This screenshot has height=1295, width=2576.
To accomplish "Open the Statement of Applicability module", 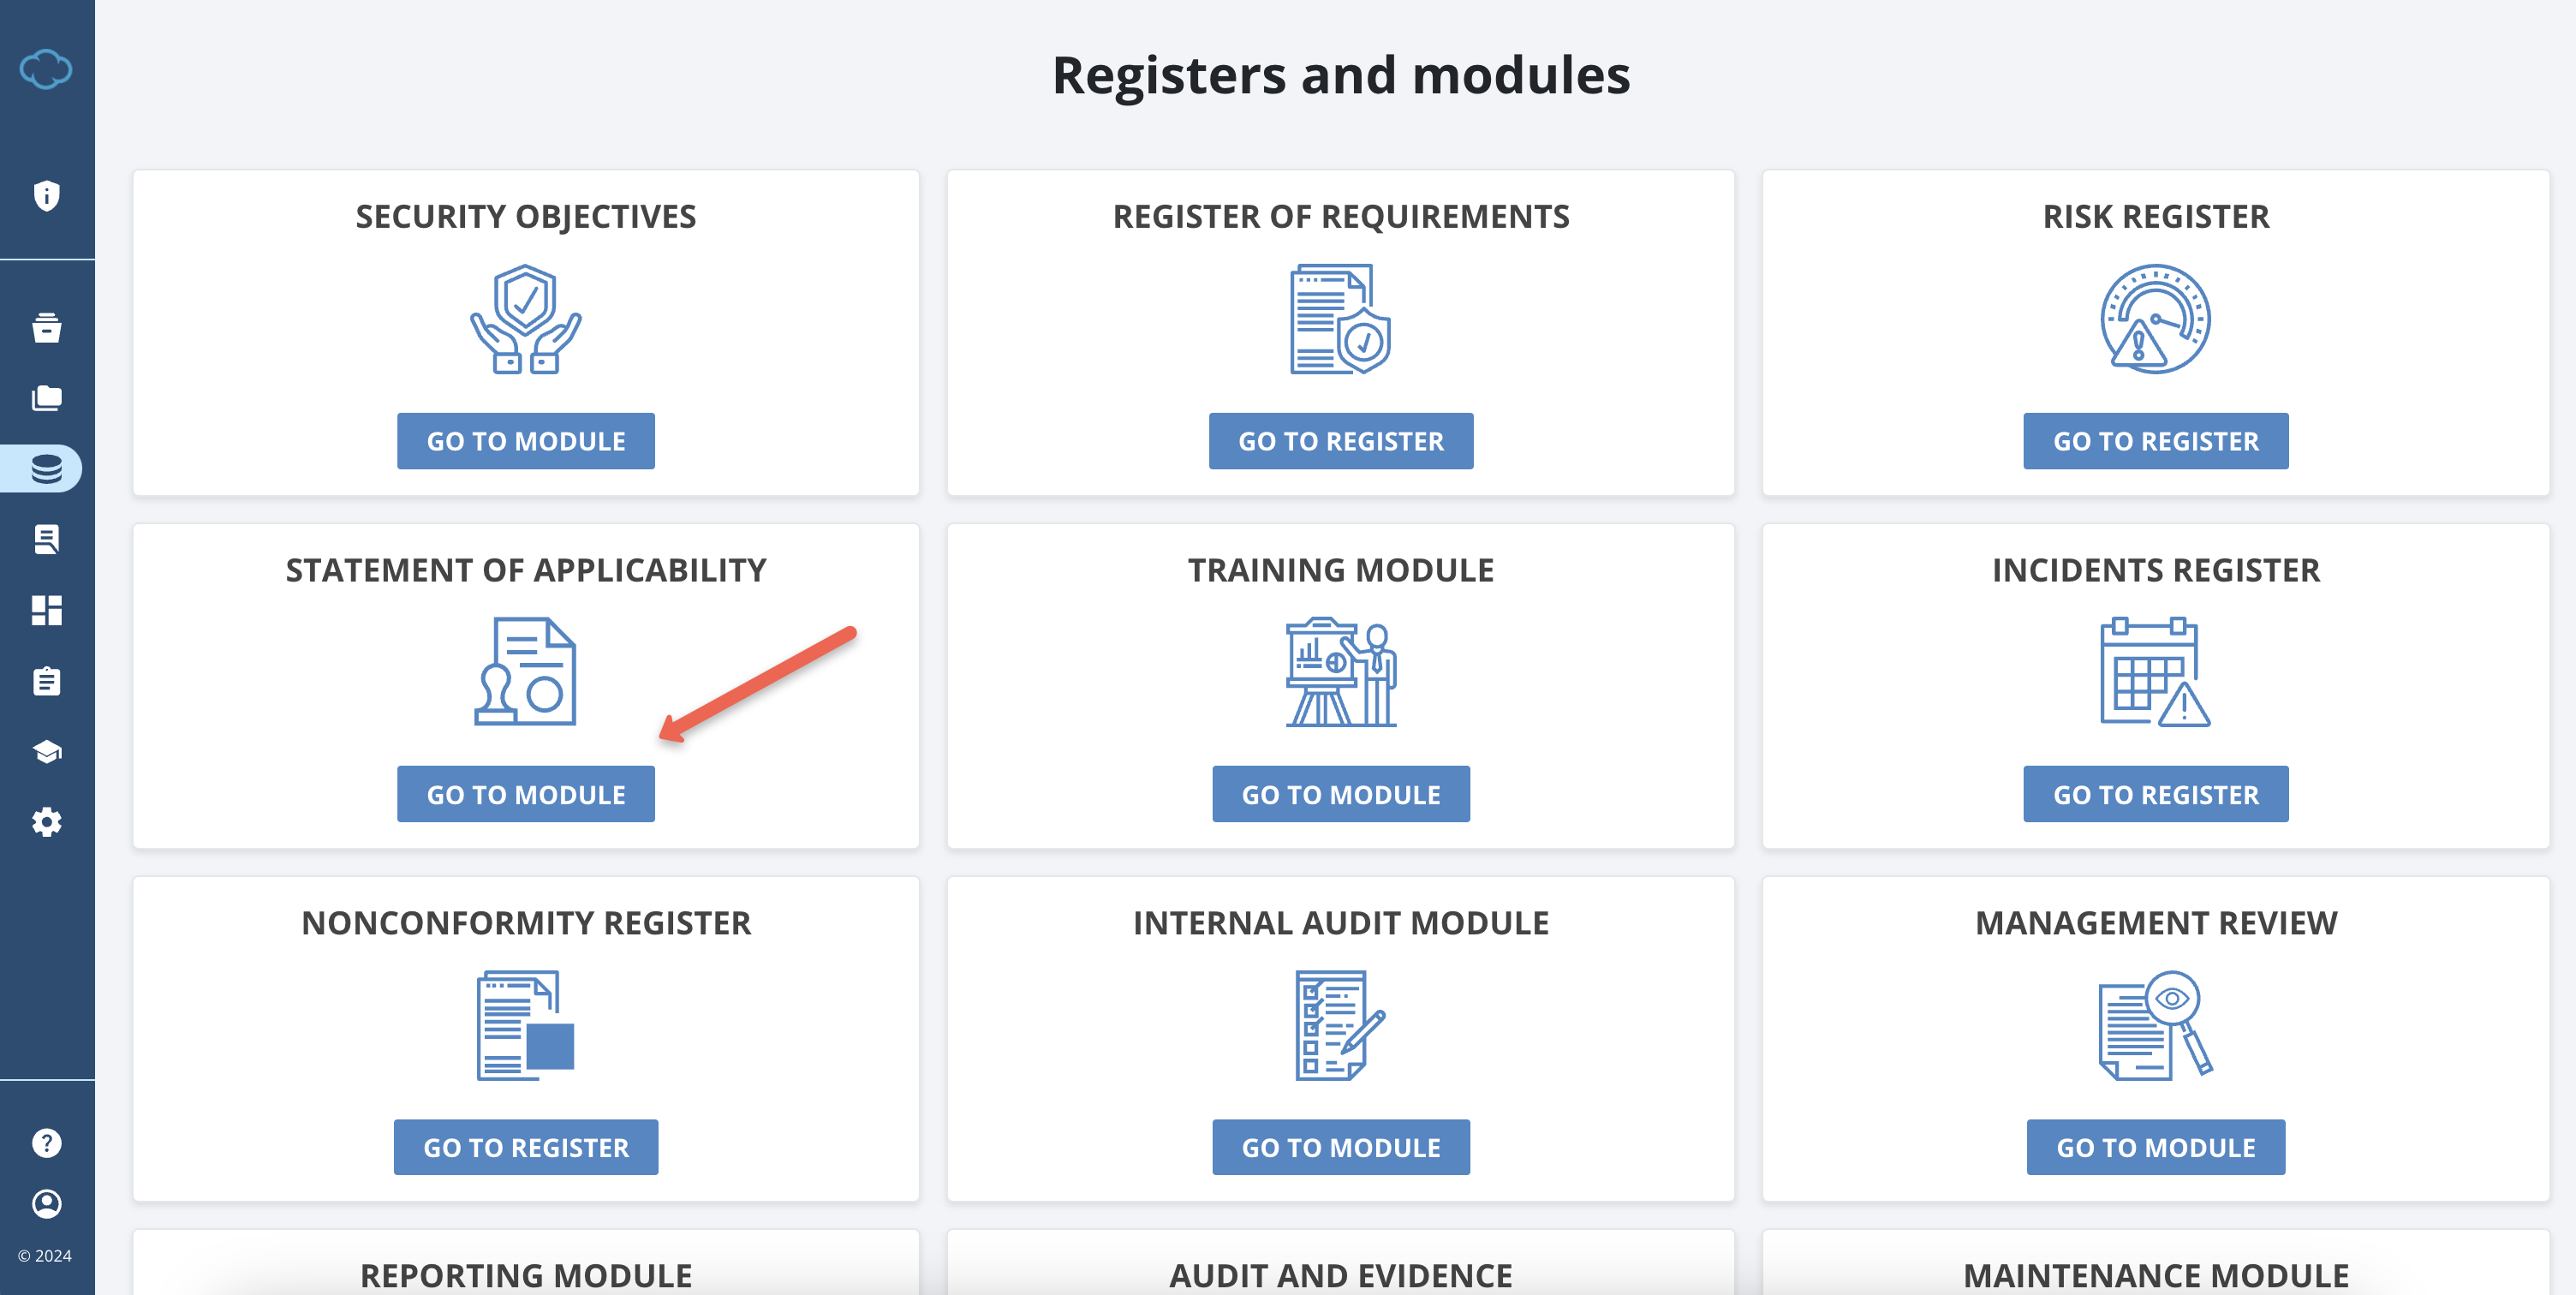I will 525,794.
